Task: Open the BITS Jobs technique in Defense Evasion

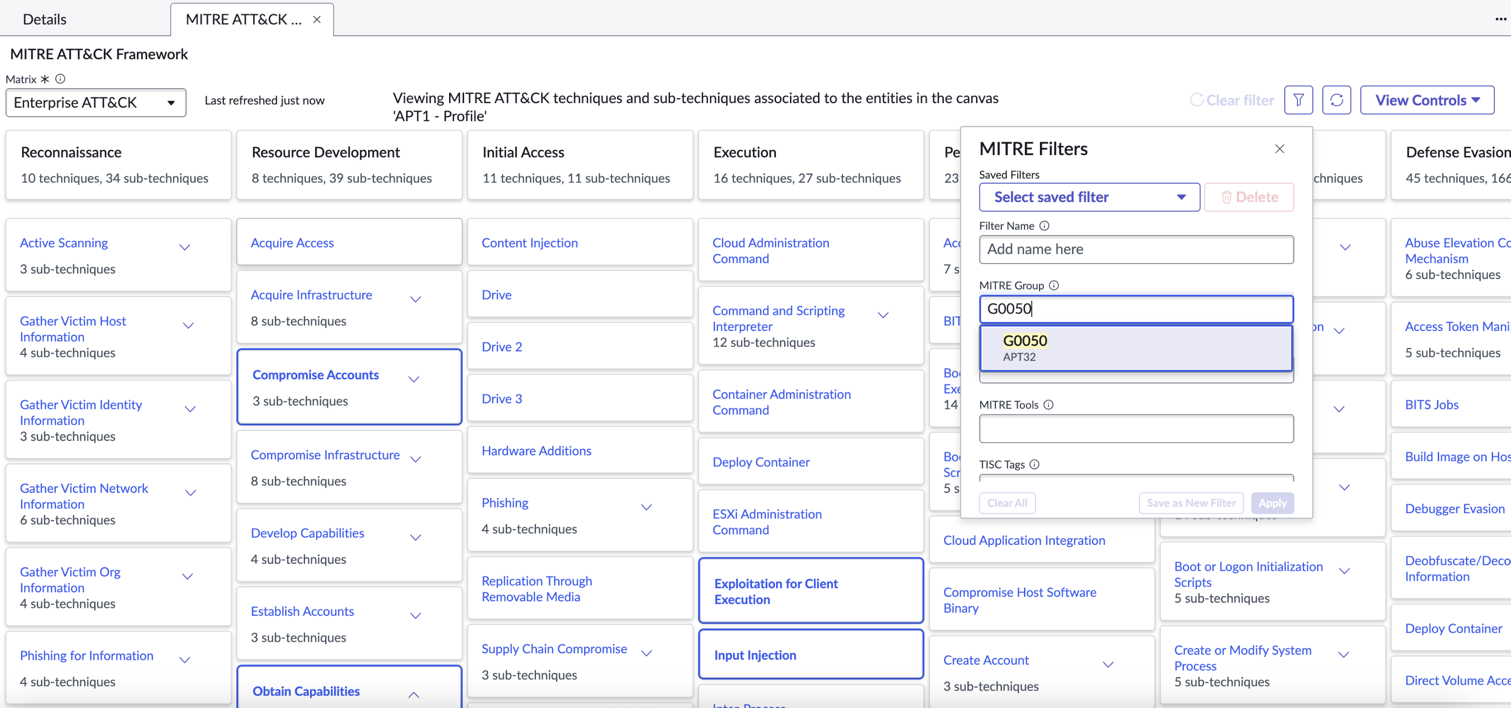Action: coord(1431,405)
